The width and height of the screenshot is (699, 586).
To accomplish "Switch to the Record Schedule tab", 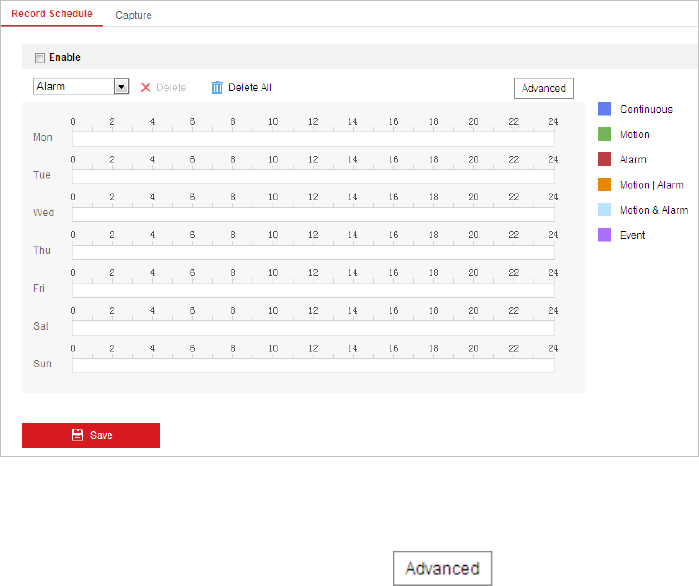I will click(52, 14).
